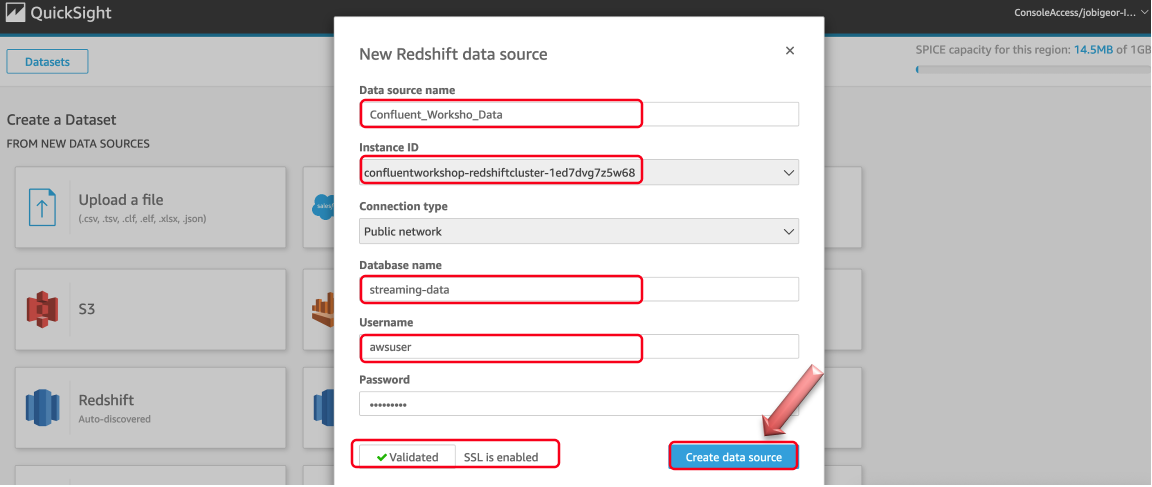This screenshot has width=1152, height=487.
Task: Click Create data source button
Action: click(x=733, y=457)
